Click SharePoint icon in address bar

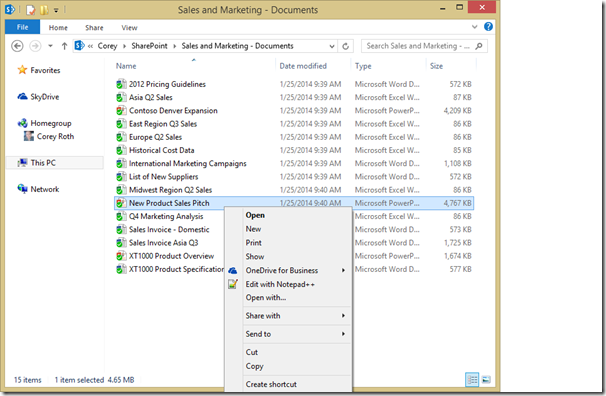click(79, 46)
